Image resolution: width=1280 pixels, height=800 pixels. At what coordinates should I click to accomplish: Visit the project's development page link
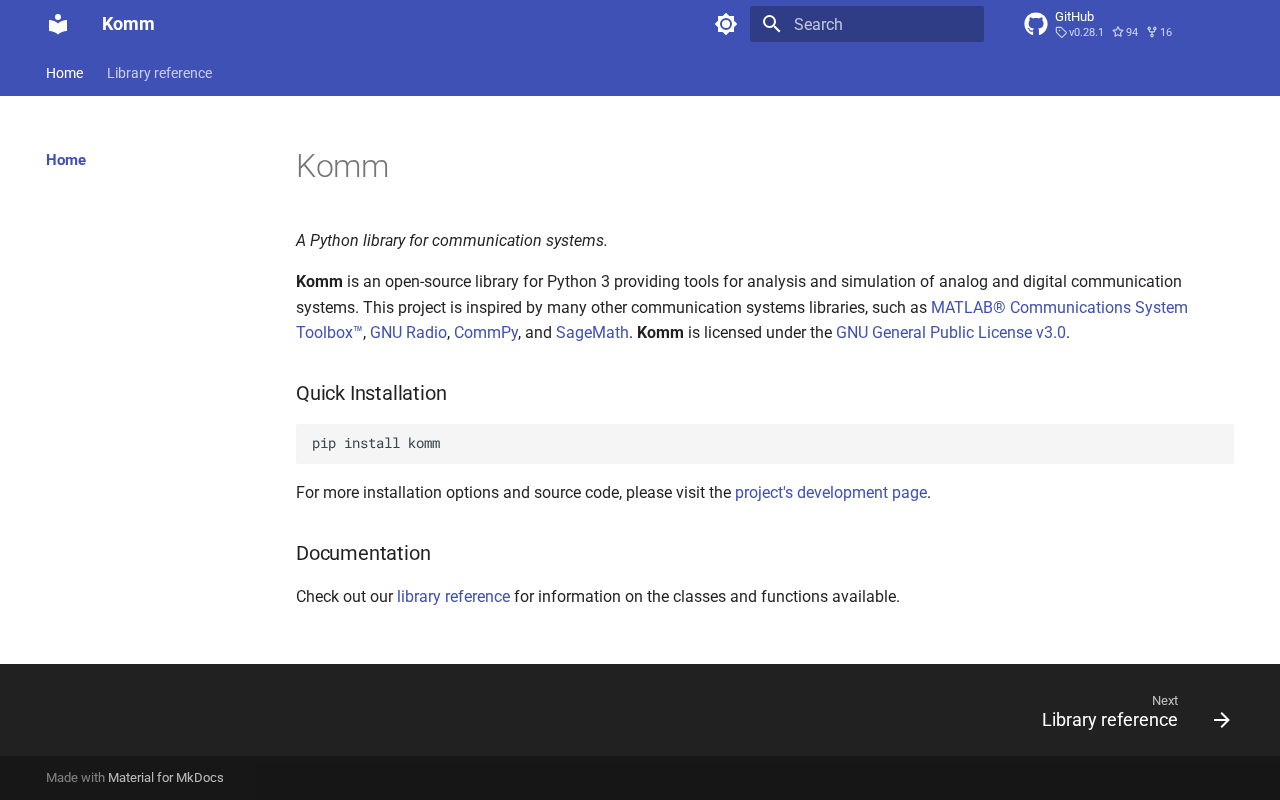(830, 492)
